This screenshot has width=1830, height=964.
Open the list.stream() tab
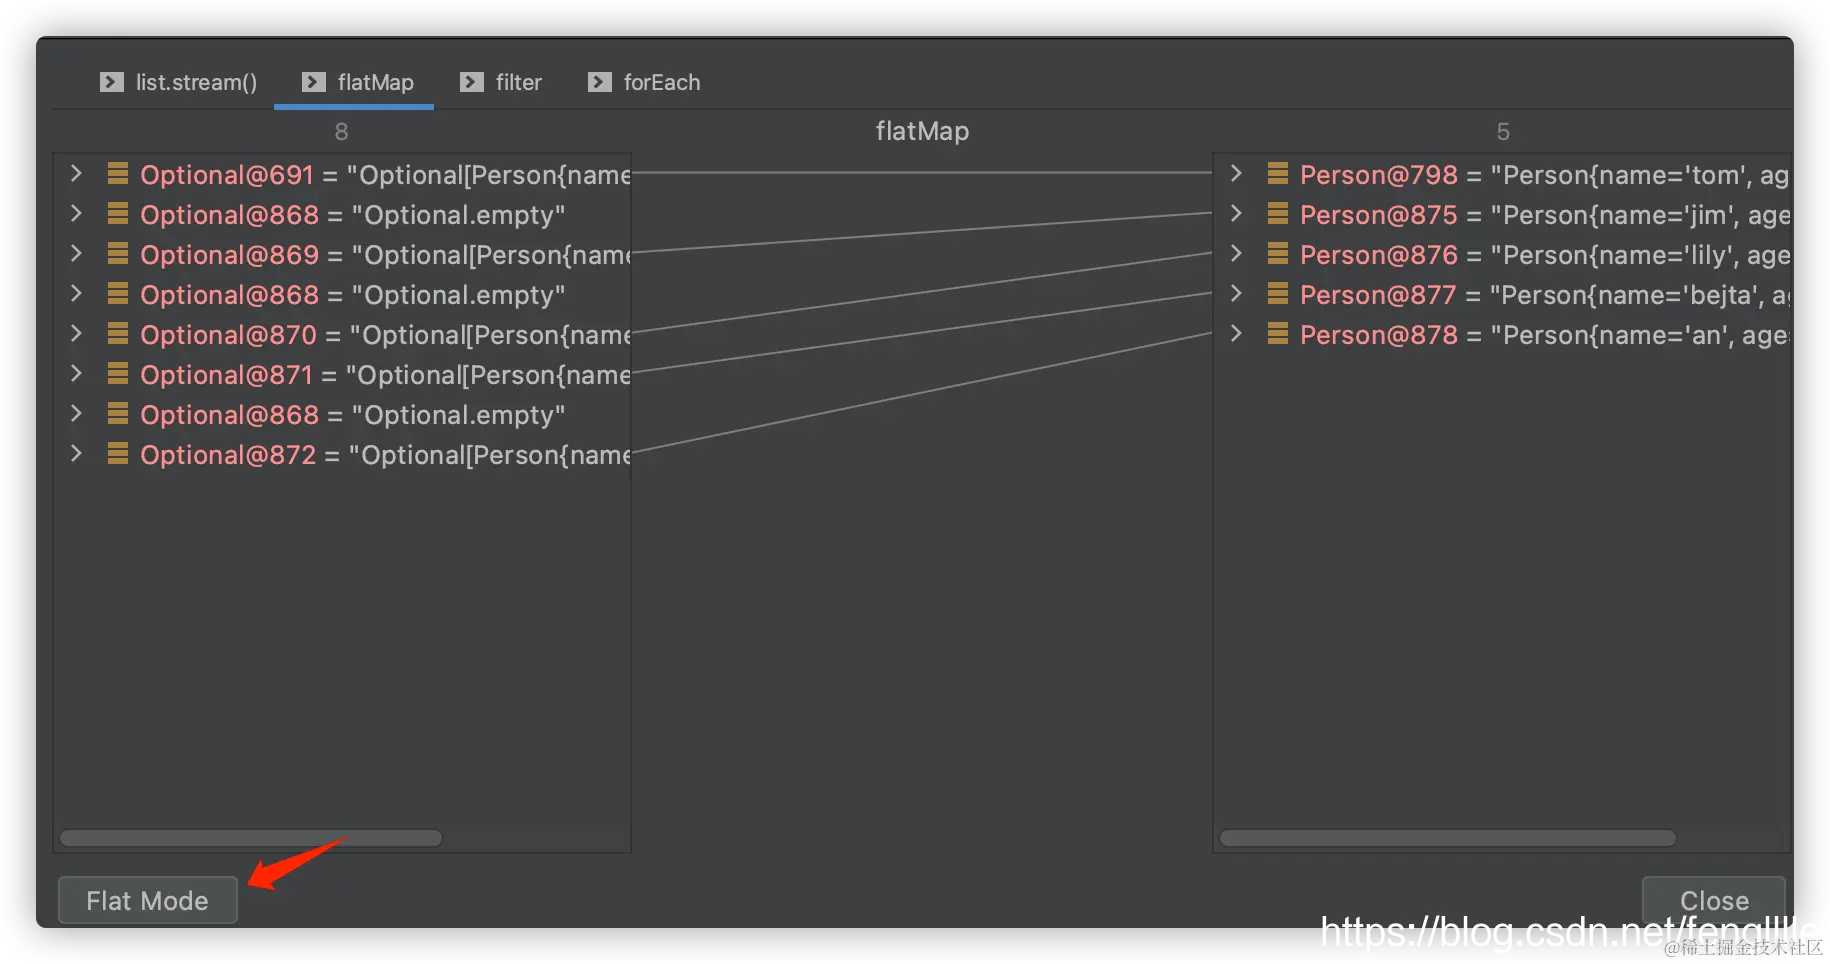[x=196, y=82]
